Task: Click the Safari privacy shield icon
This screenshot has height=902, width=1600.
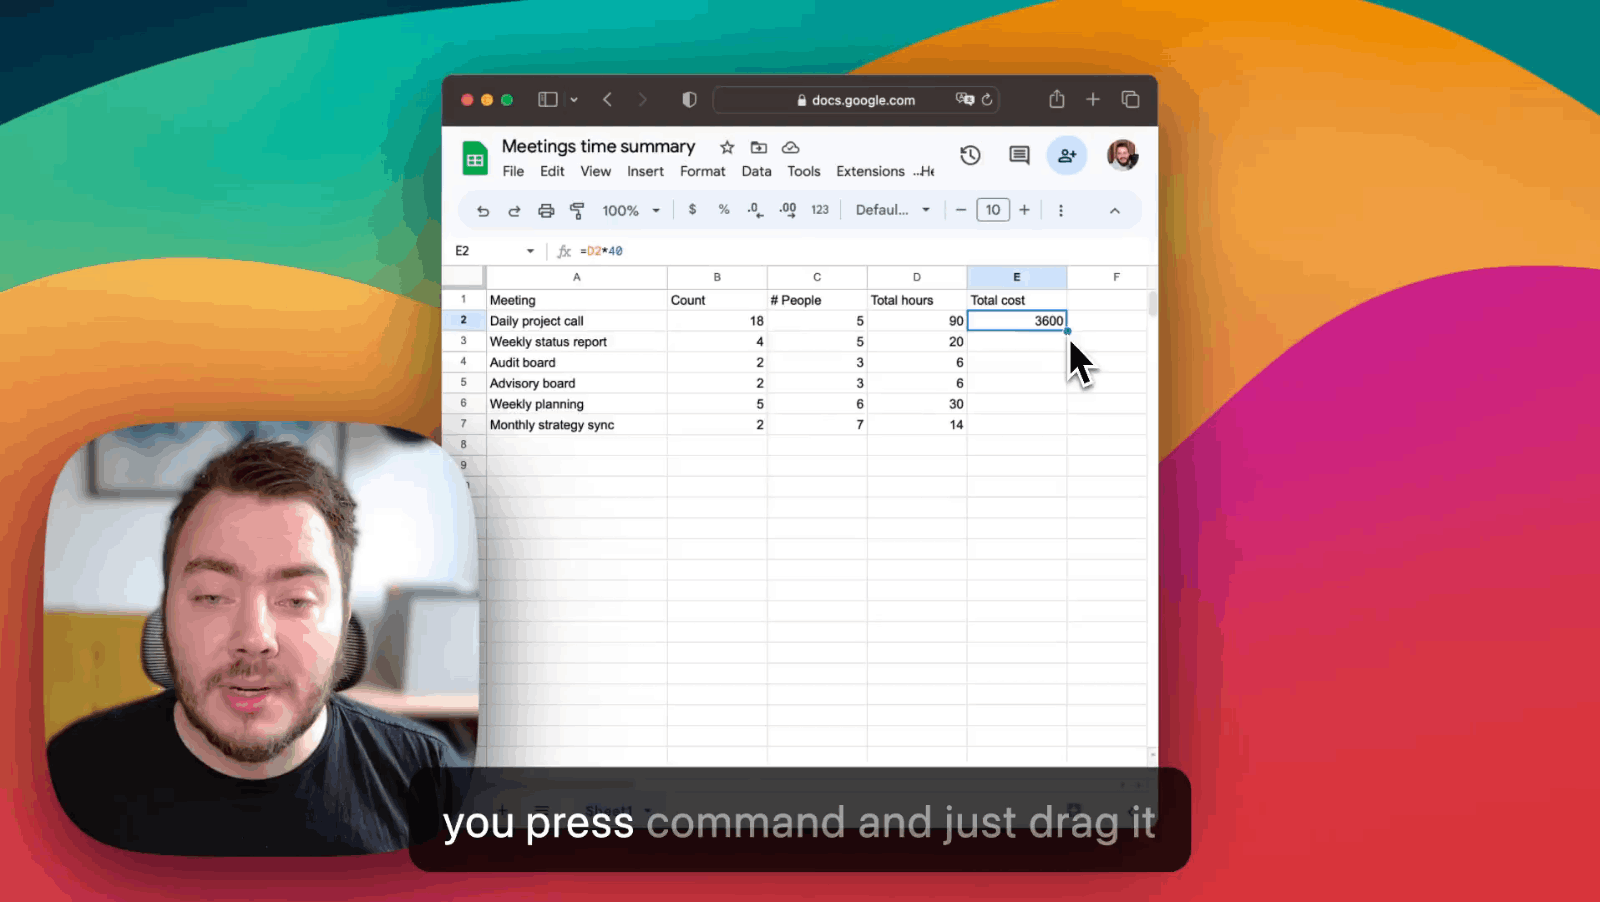Action: [689, 99]
